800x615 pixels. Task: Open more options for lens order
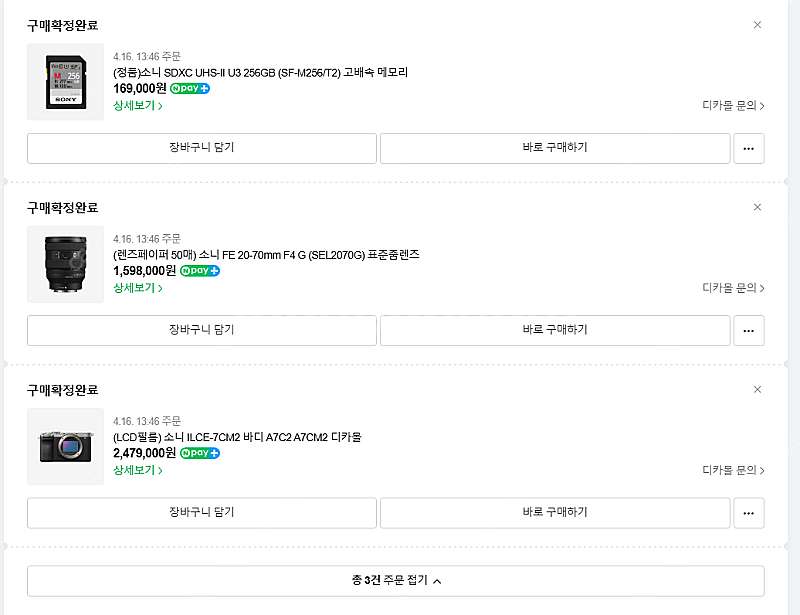(x=748, y=331)
